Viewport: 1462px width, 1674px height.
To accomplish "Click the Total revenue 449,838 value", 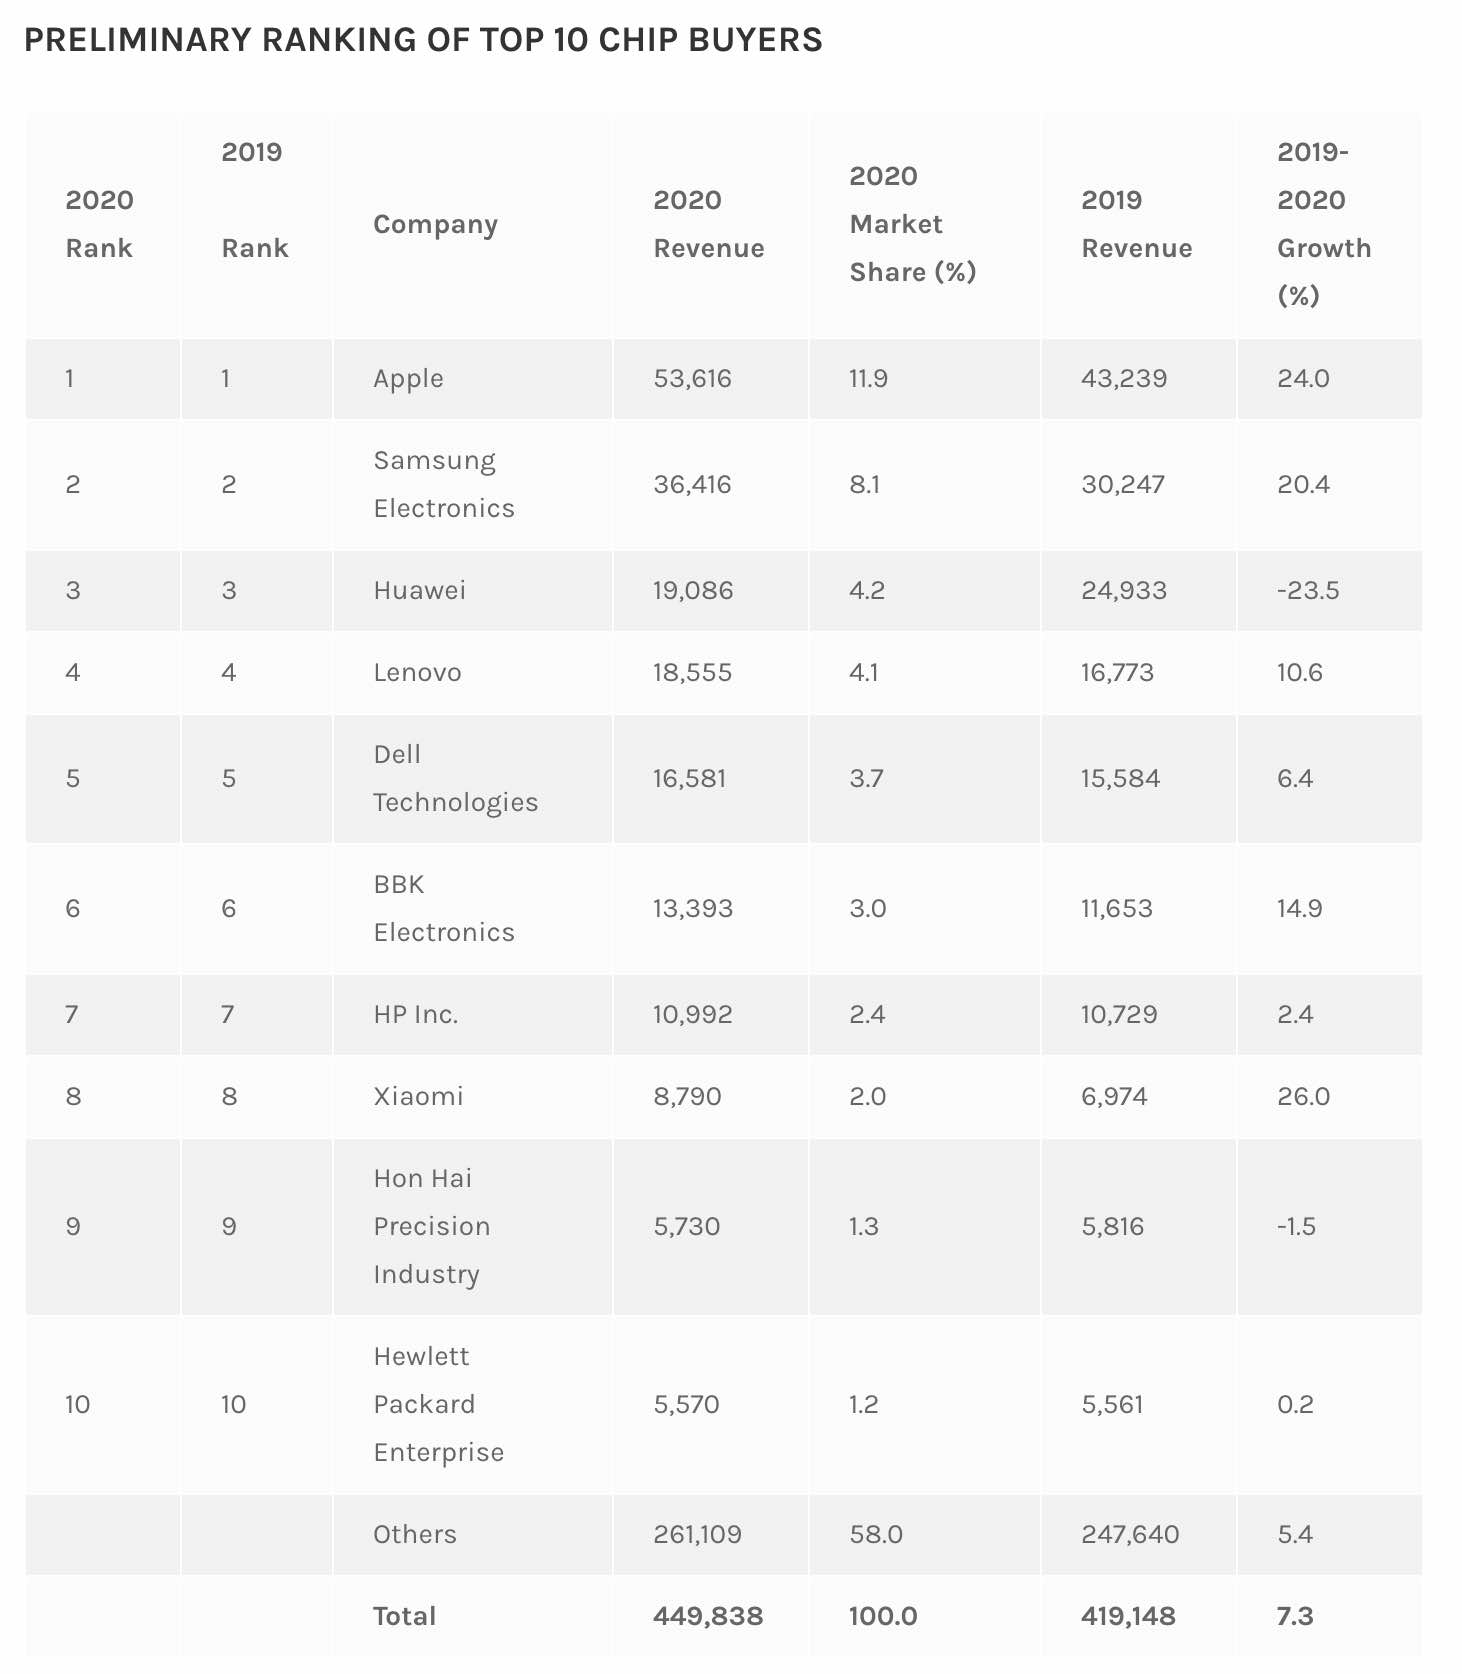I will (708, 1616).
